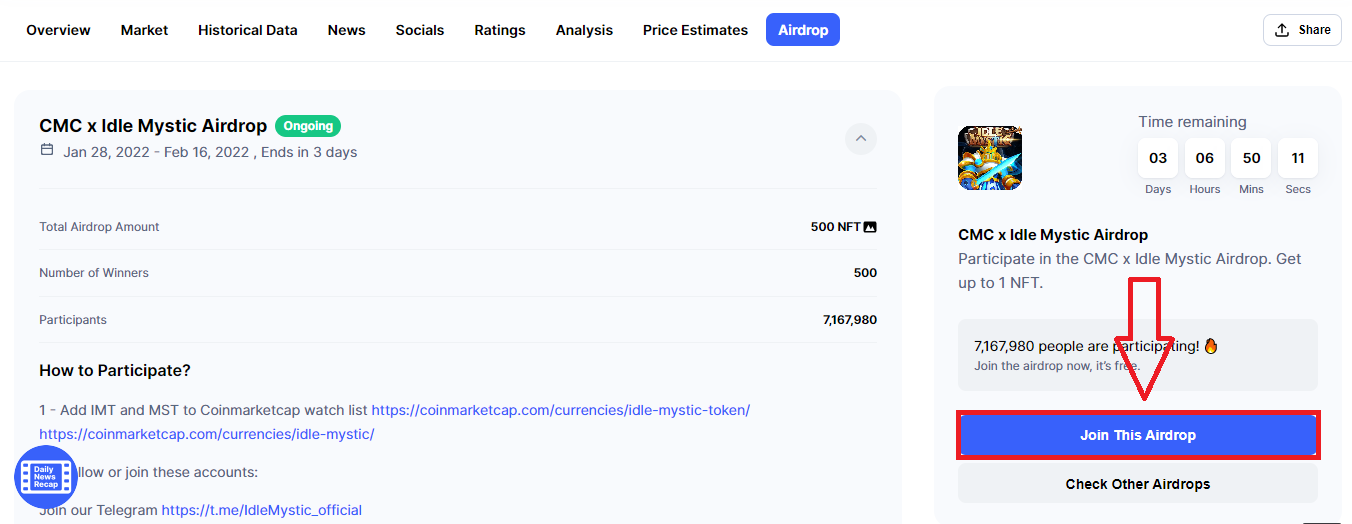Viewport: 1352px width, 524px height.
Task: Go to the News tab
Action: (346, 30)
